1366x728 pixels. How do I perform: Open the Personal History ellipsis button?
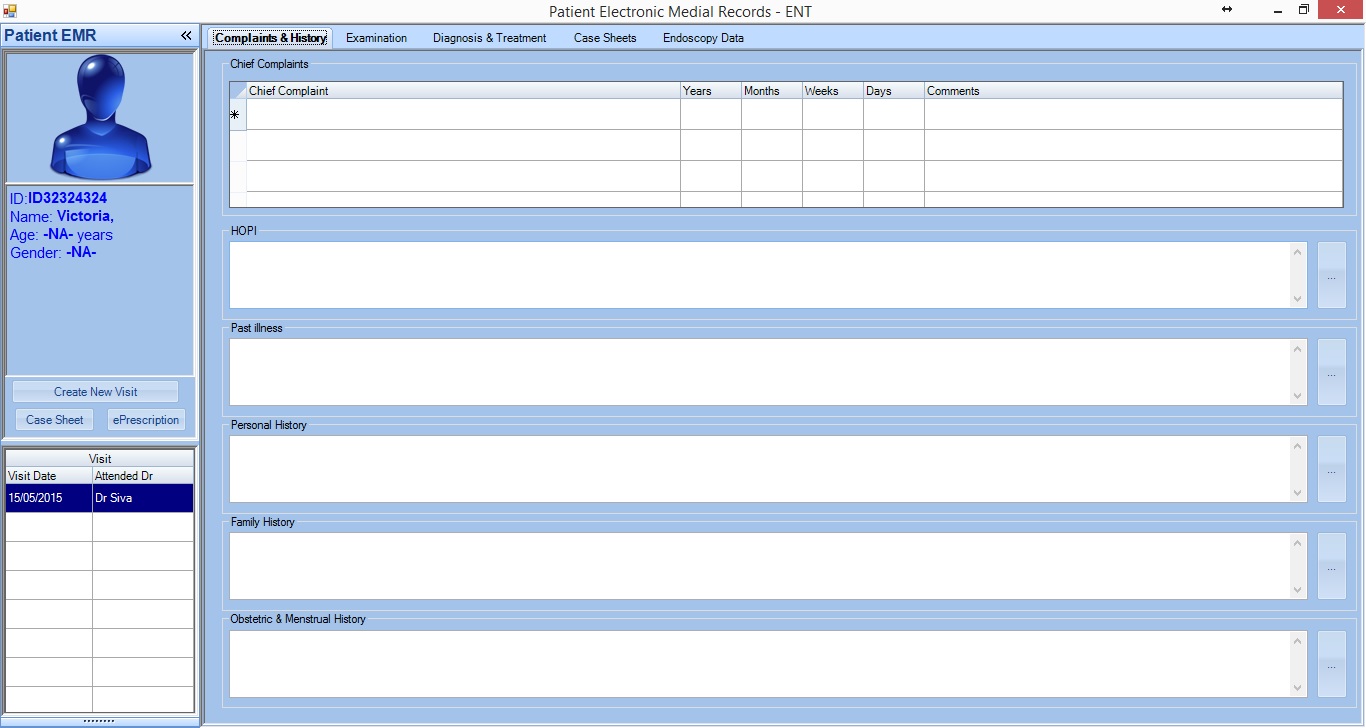[1331, 470]
